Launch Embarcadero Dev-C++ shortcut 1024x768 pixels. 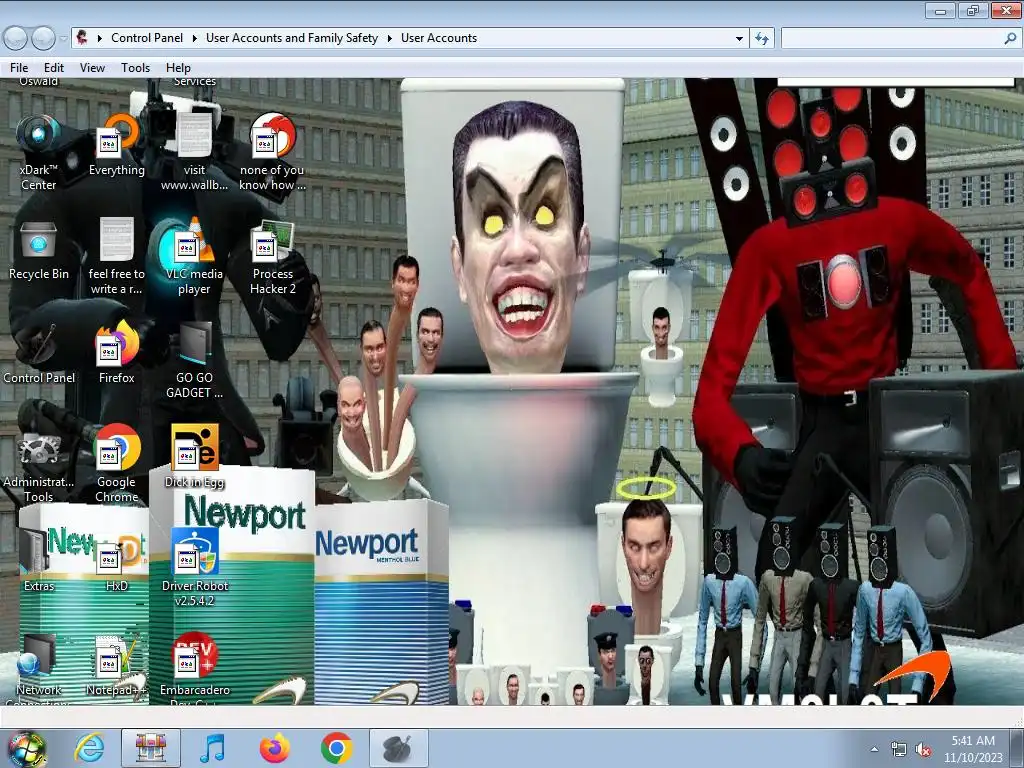coord(194,669)
